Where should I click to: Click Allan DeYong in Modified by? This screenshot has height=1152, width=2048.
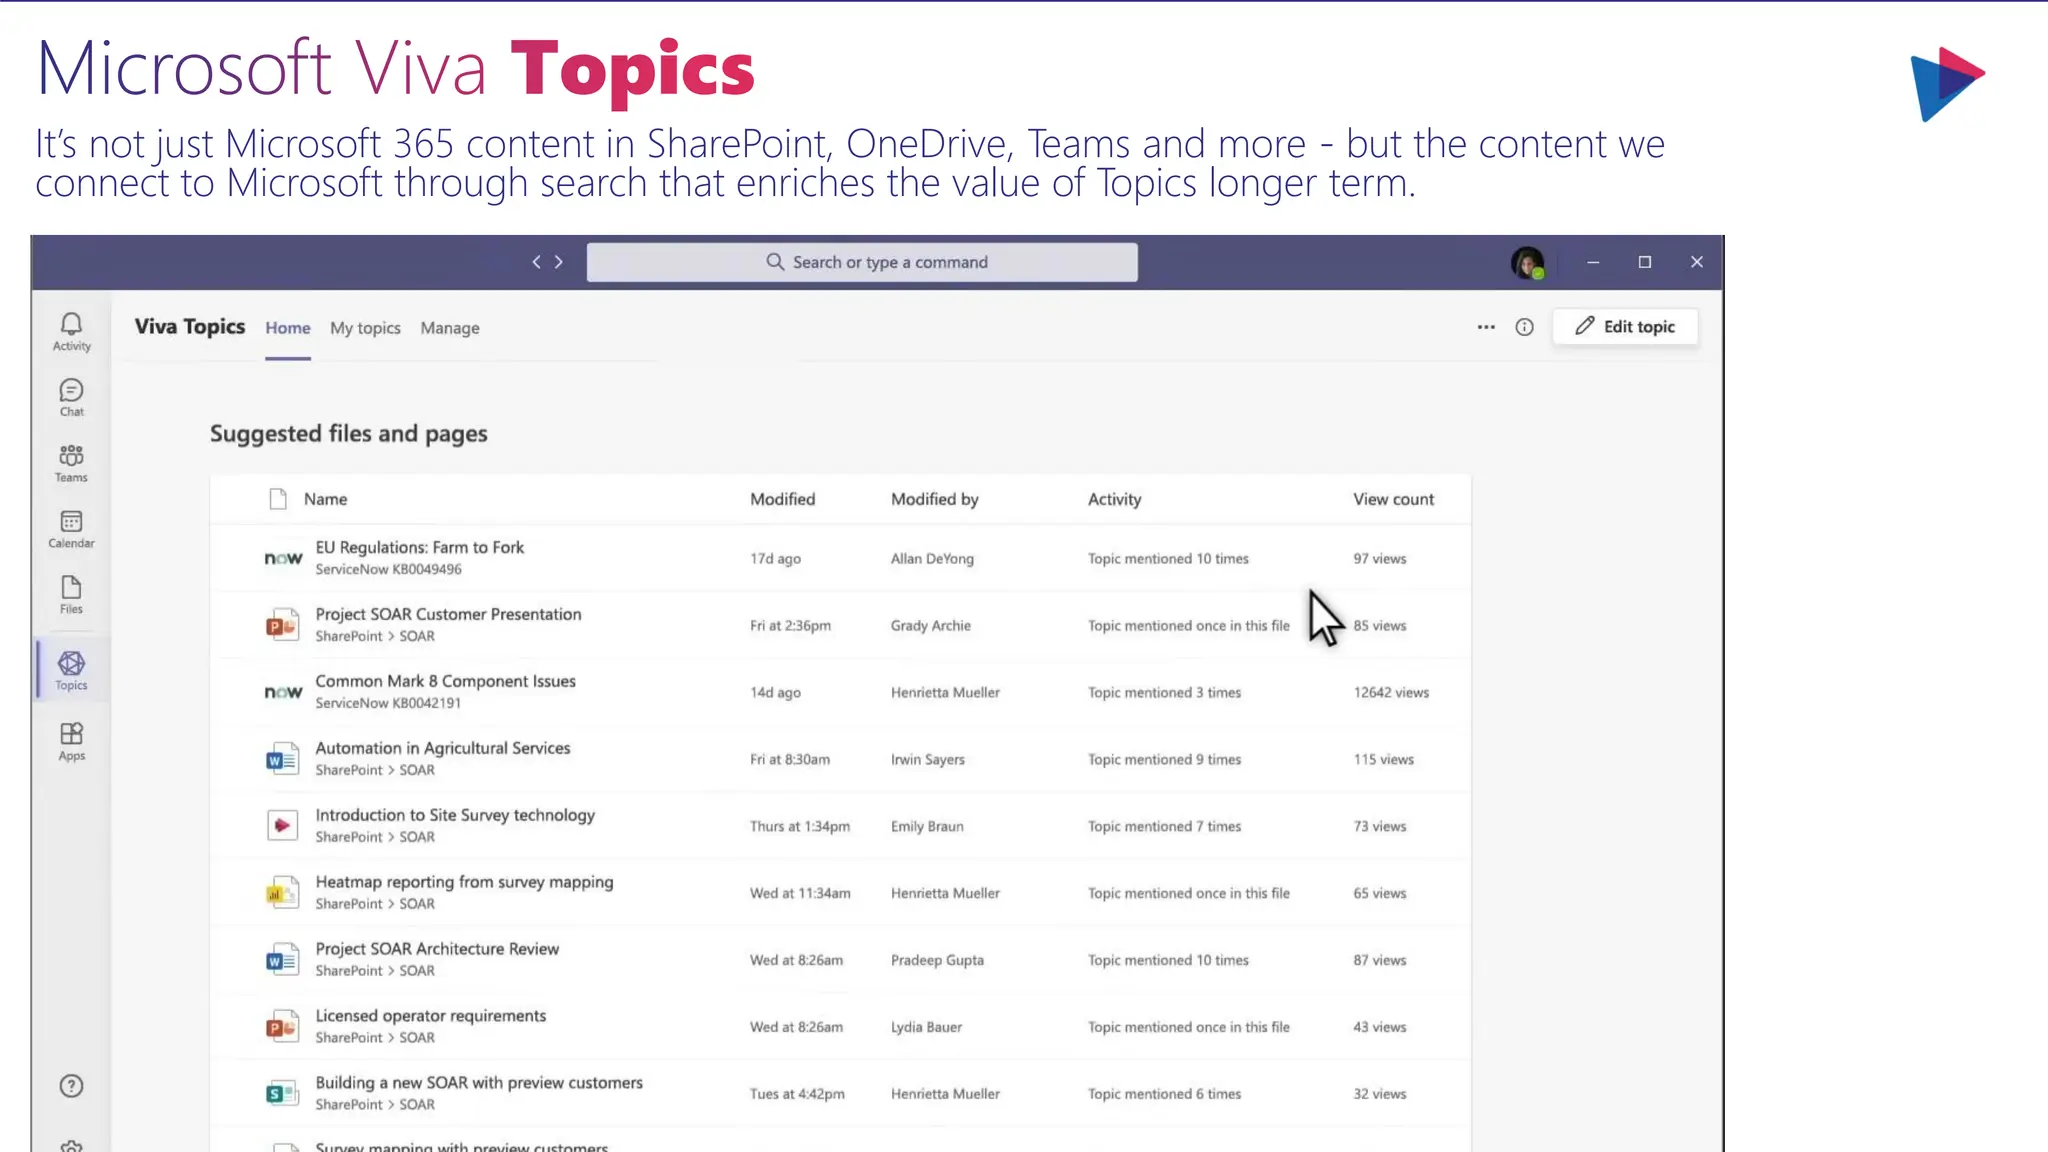(932, 559)
